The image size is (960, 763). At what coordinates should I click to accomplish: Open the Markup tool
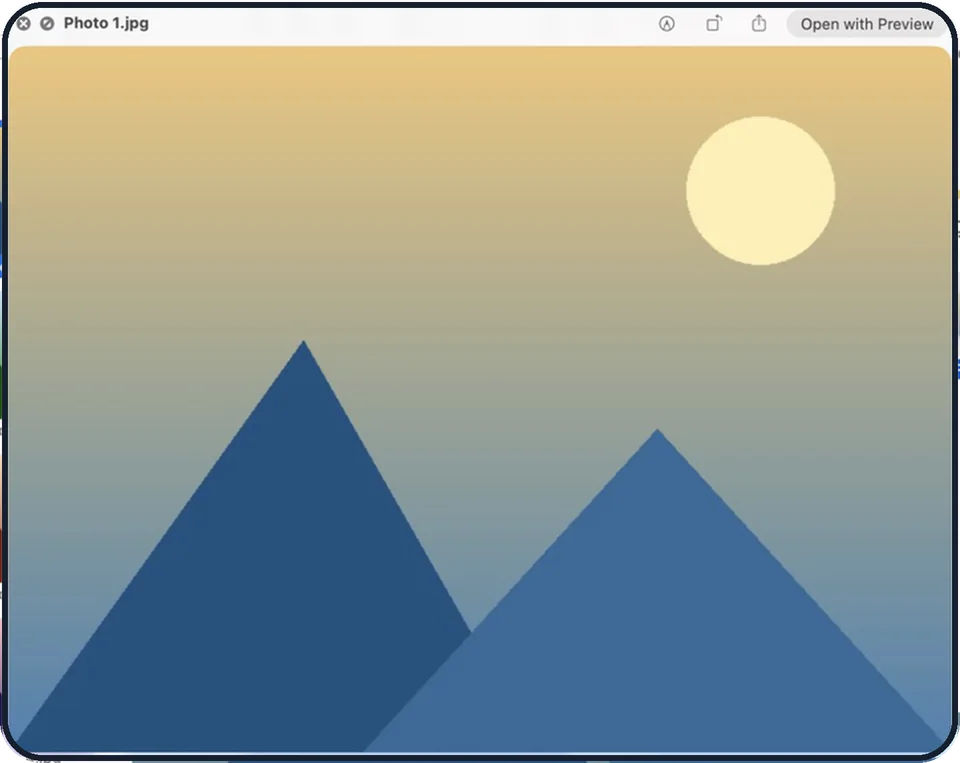pos(667,24)
